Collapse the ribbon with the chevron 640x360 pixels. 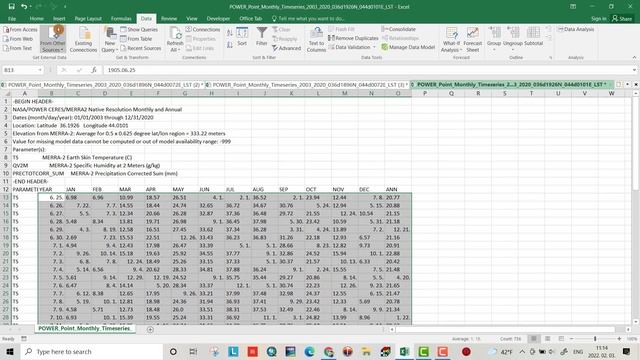click(634, 58)
